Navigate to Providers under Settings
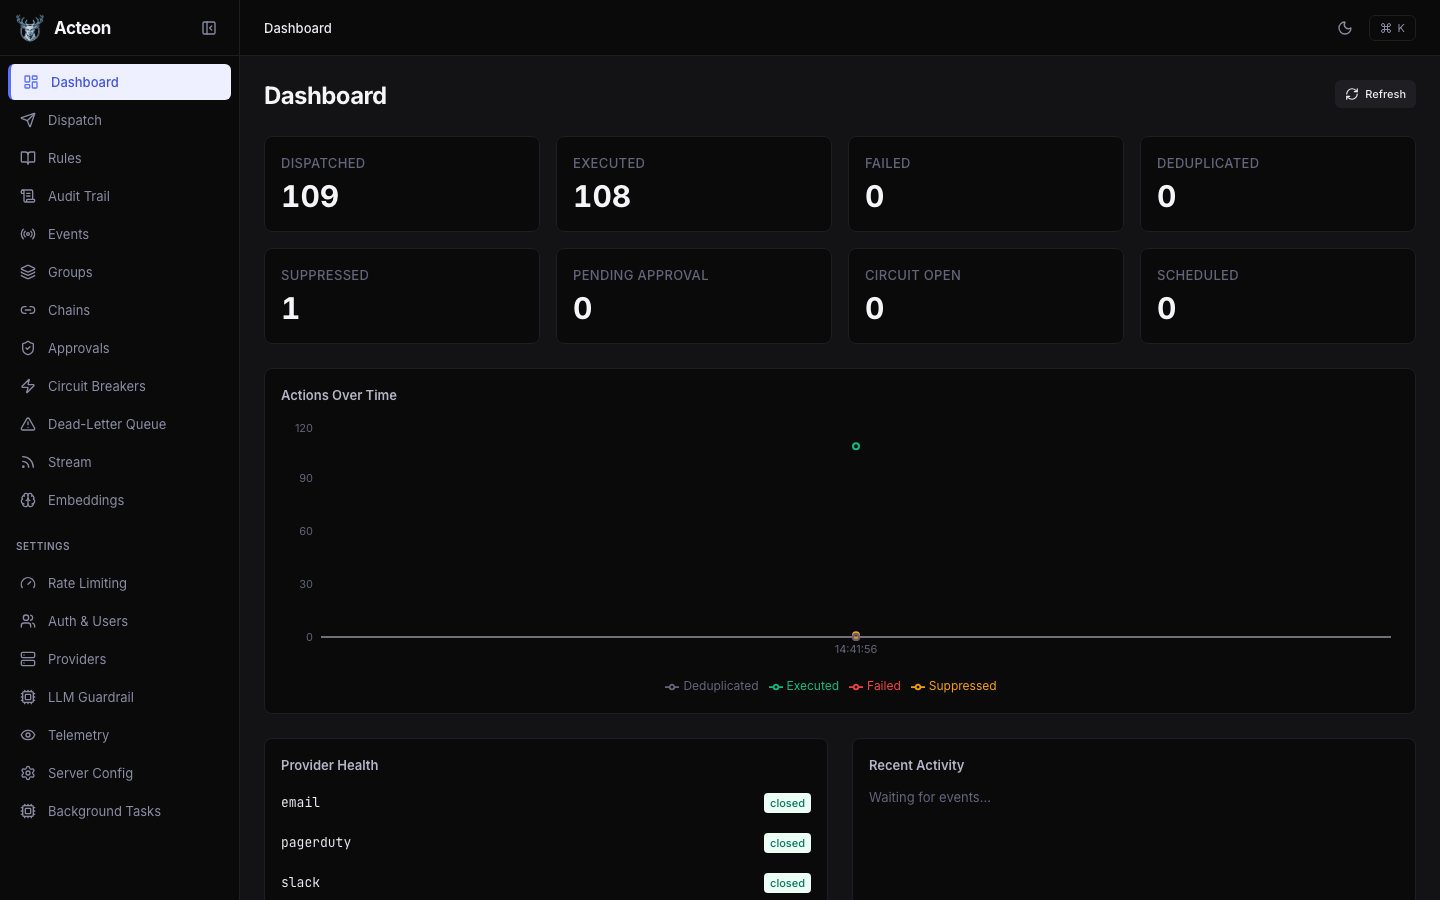 pos(77,659)
